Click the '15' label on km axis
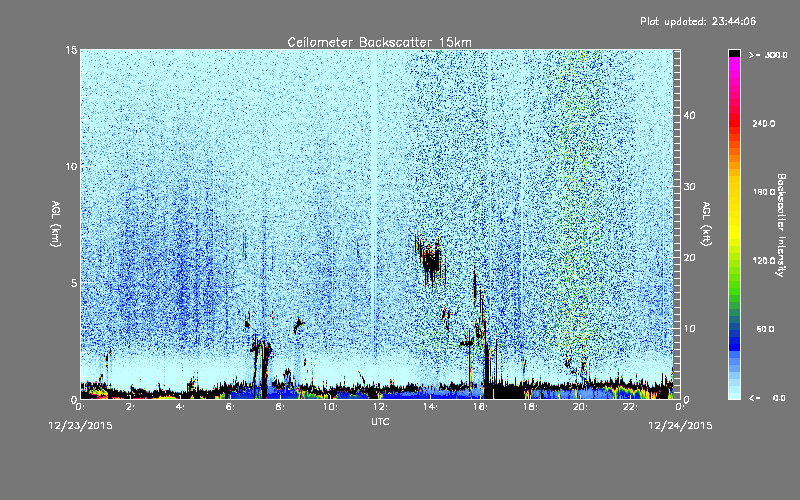 tap(71, 51)
